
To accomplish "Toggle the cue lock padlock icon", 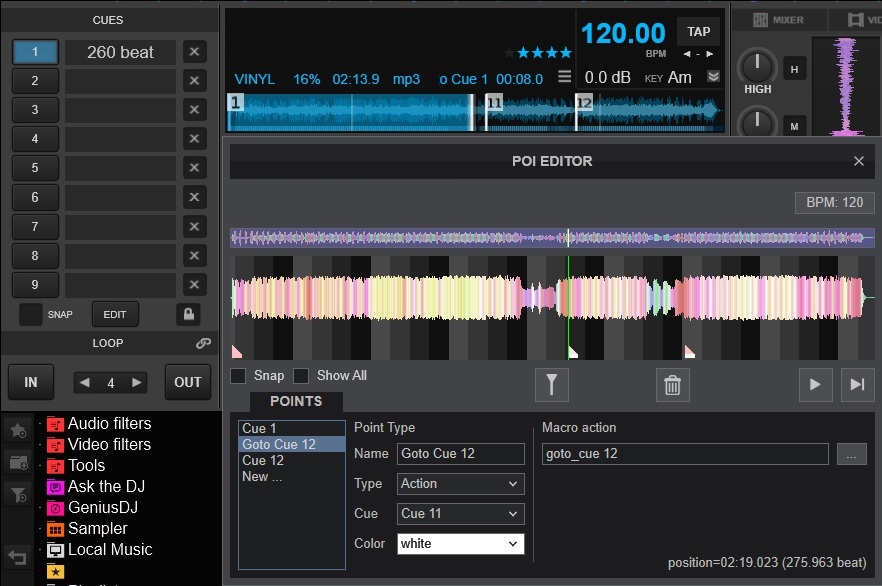I will coord(188,314).
